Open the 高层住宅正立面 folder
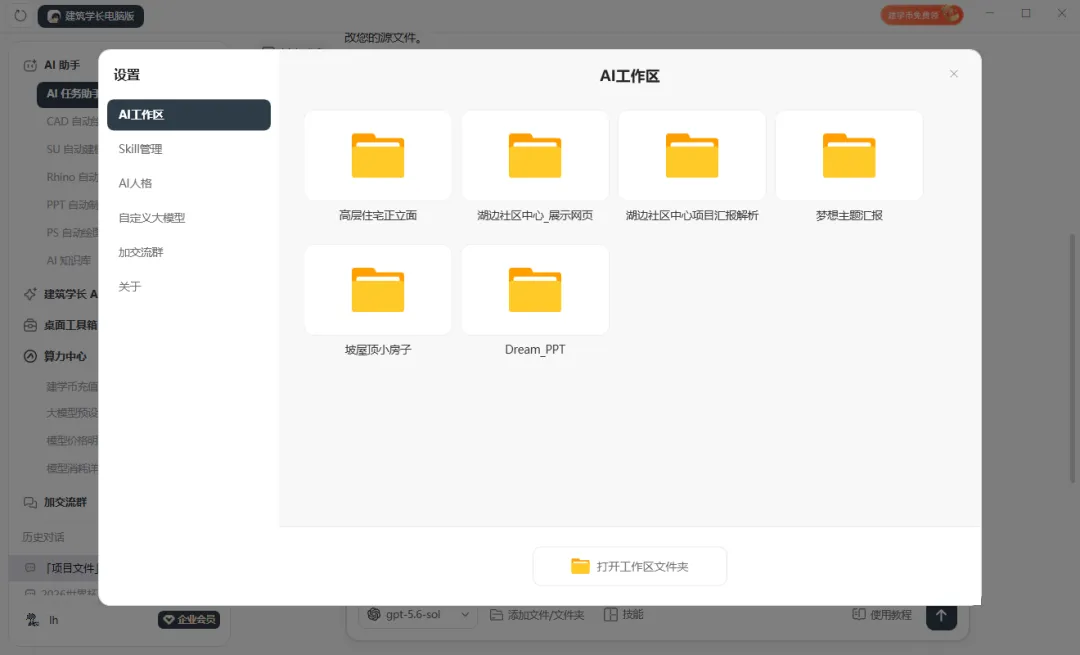This screenshot has height=655, width=1080. point(377,156)
